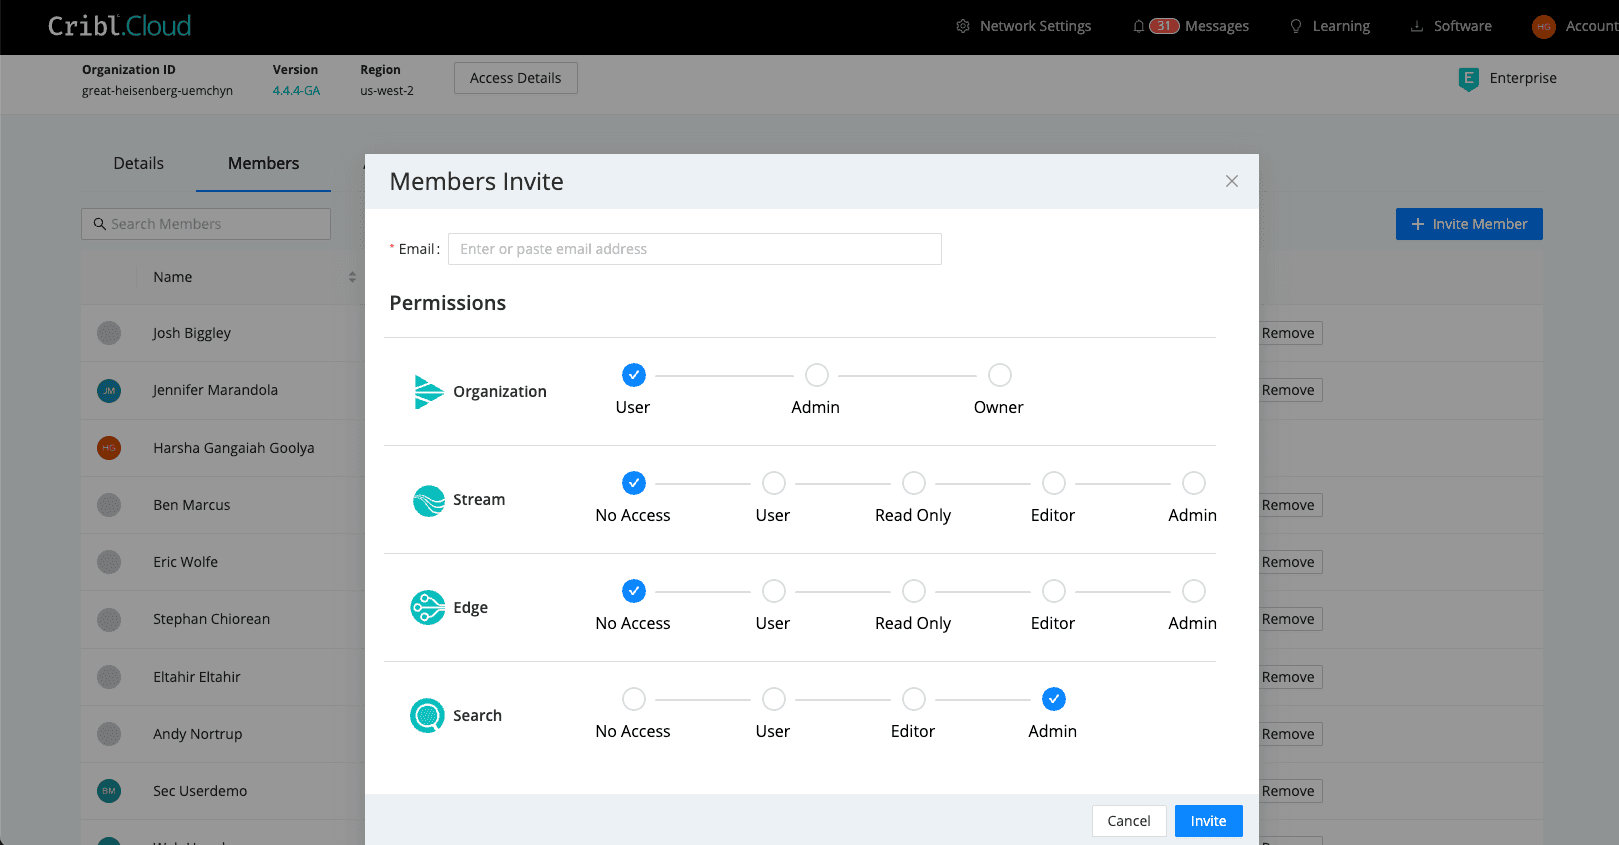Set Organization permission to Admin
The width and height of the screenshot is (1619, 845).
click(816, 375)
